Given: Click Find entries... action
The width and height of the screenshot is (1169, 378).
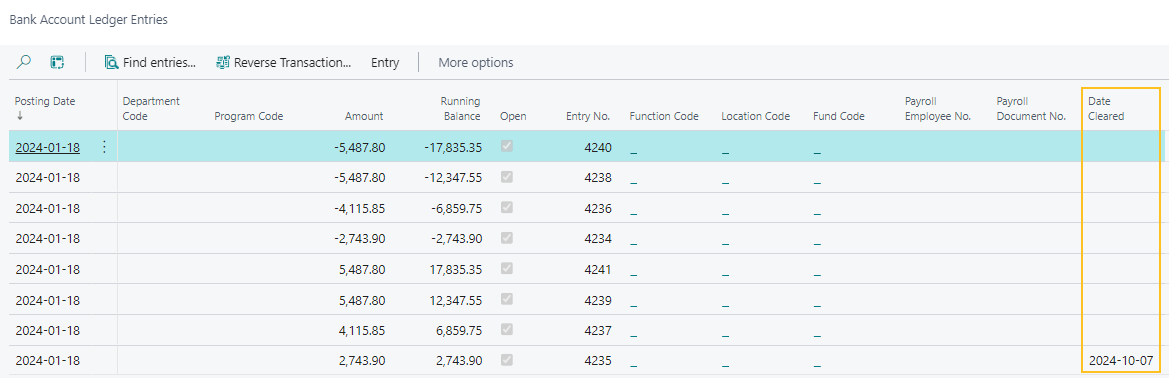Looking at the screenshot, I should 150,63.
